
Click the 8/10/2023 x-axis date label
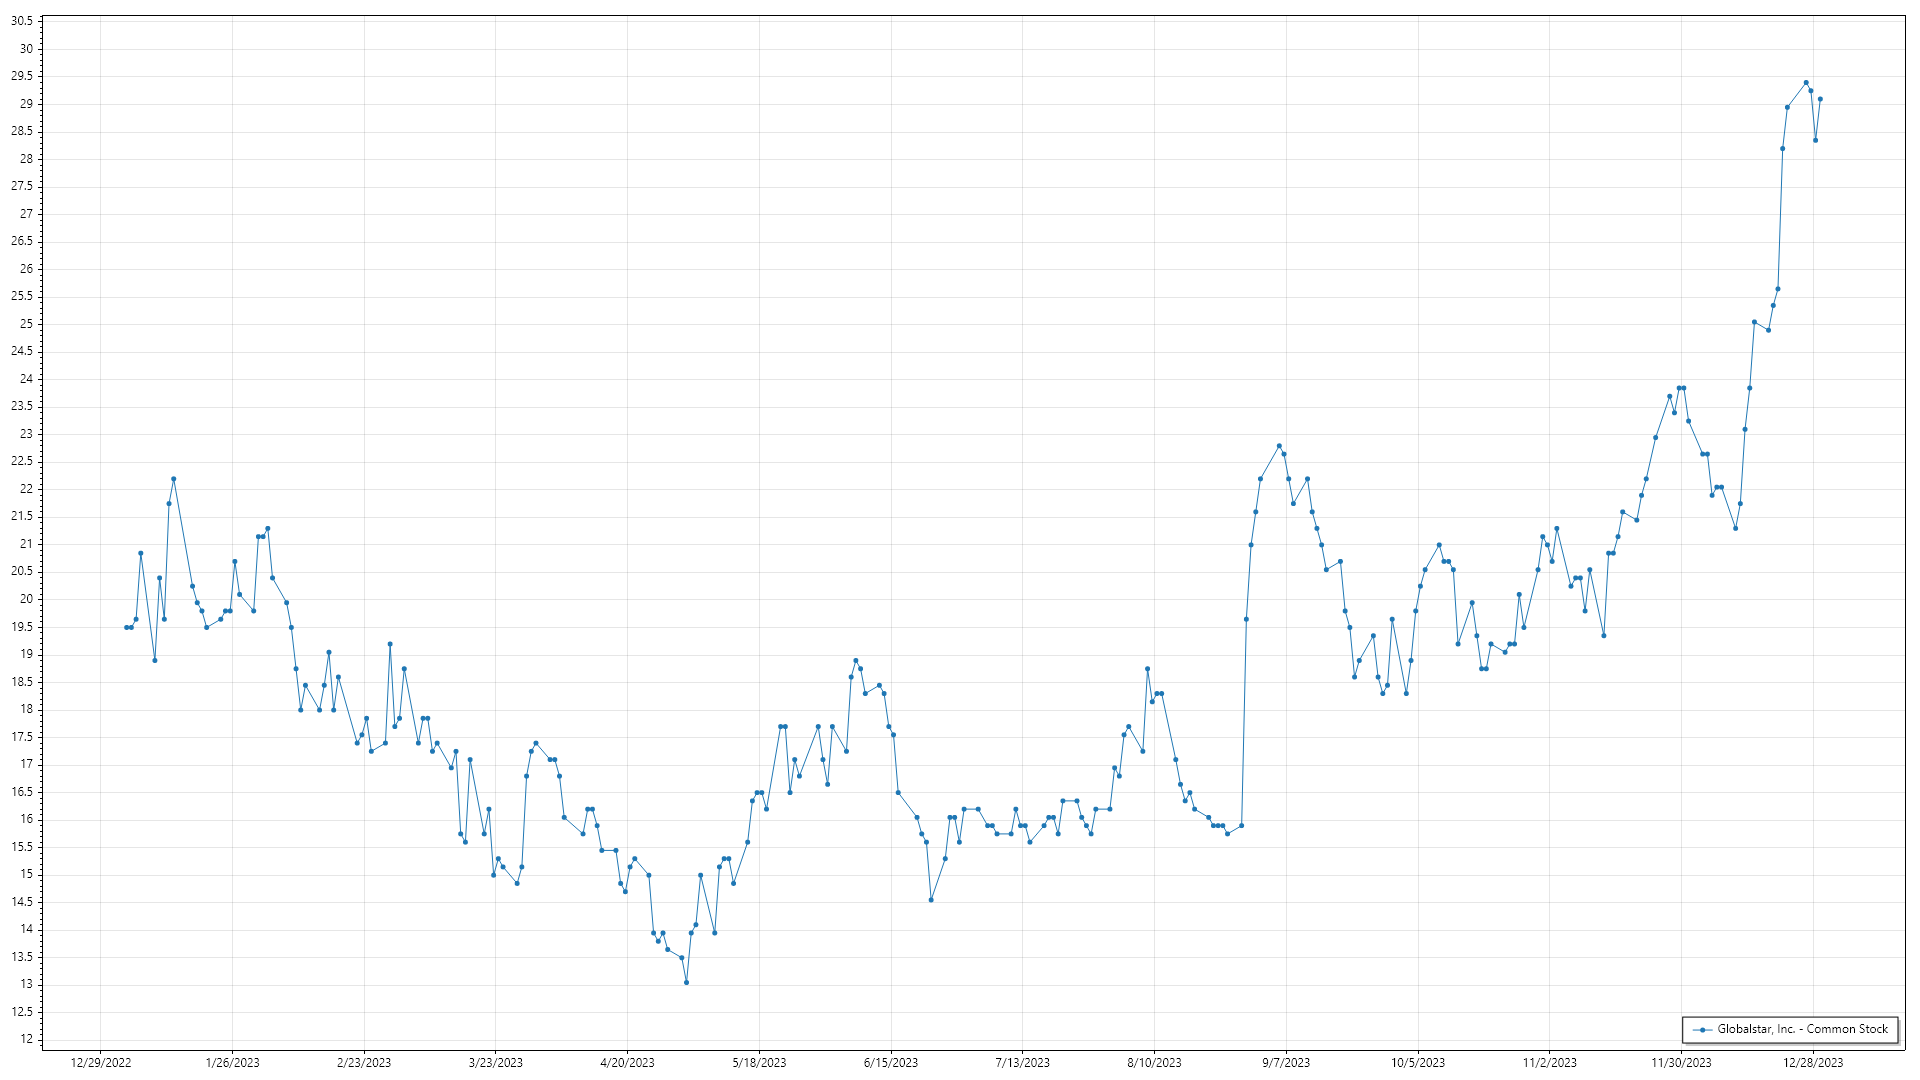pyautogui.click(x=1154, y=1063)
